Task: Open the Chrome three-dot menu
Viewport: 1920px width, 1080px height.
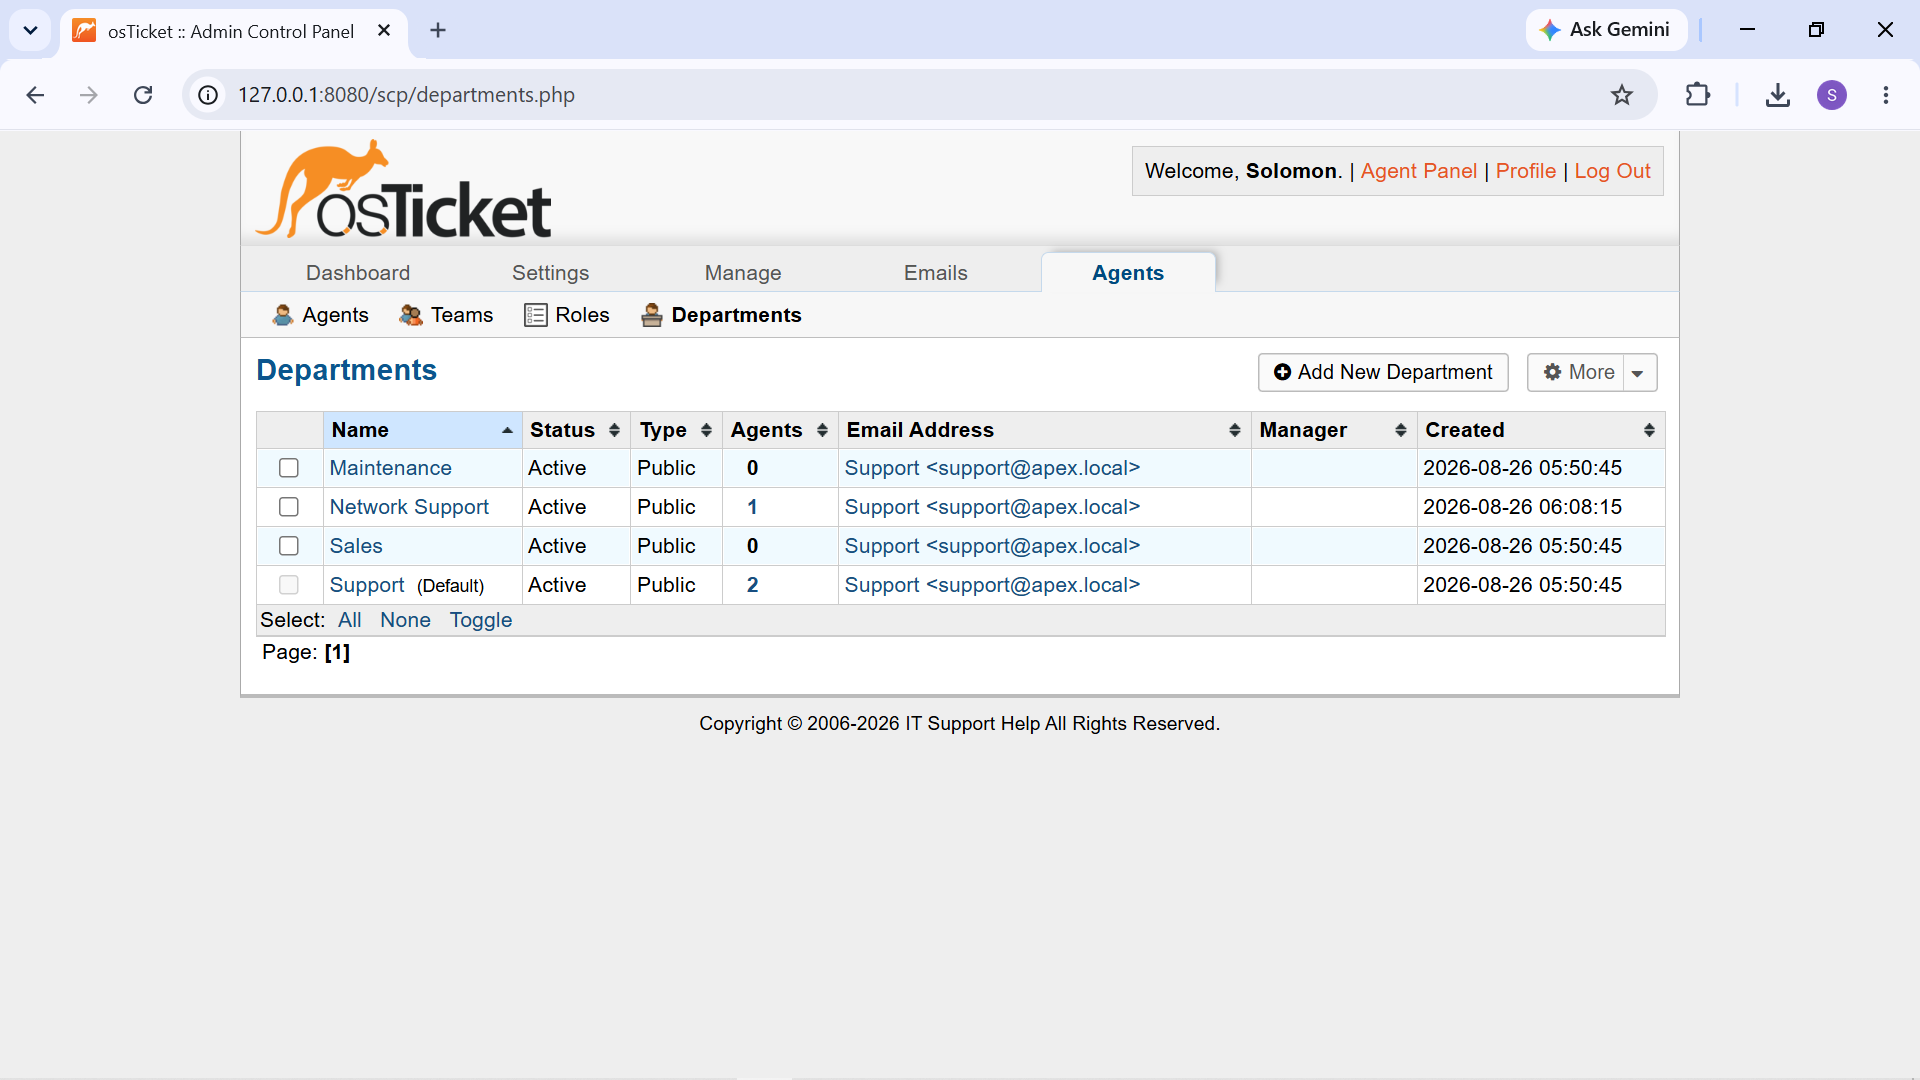Action: coord(1886,95)
